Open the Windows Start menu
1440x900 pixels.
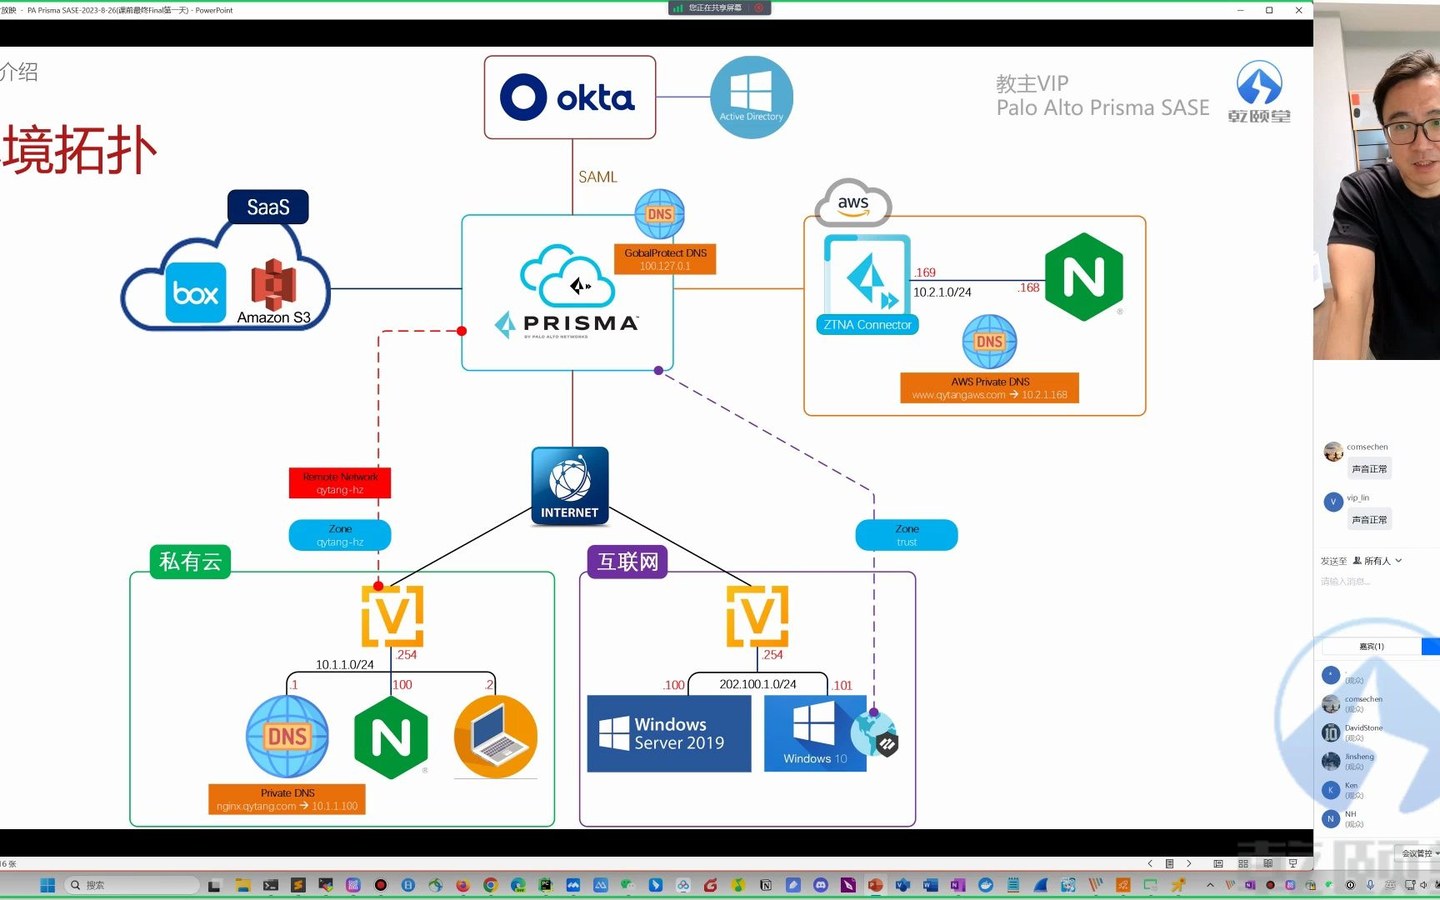pos(47,885)
